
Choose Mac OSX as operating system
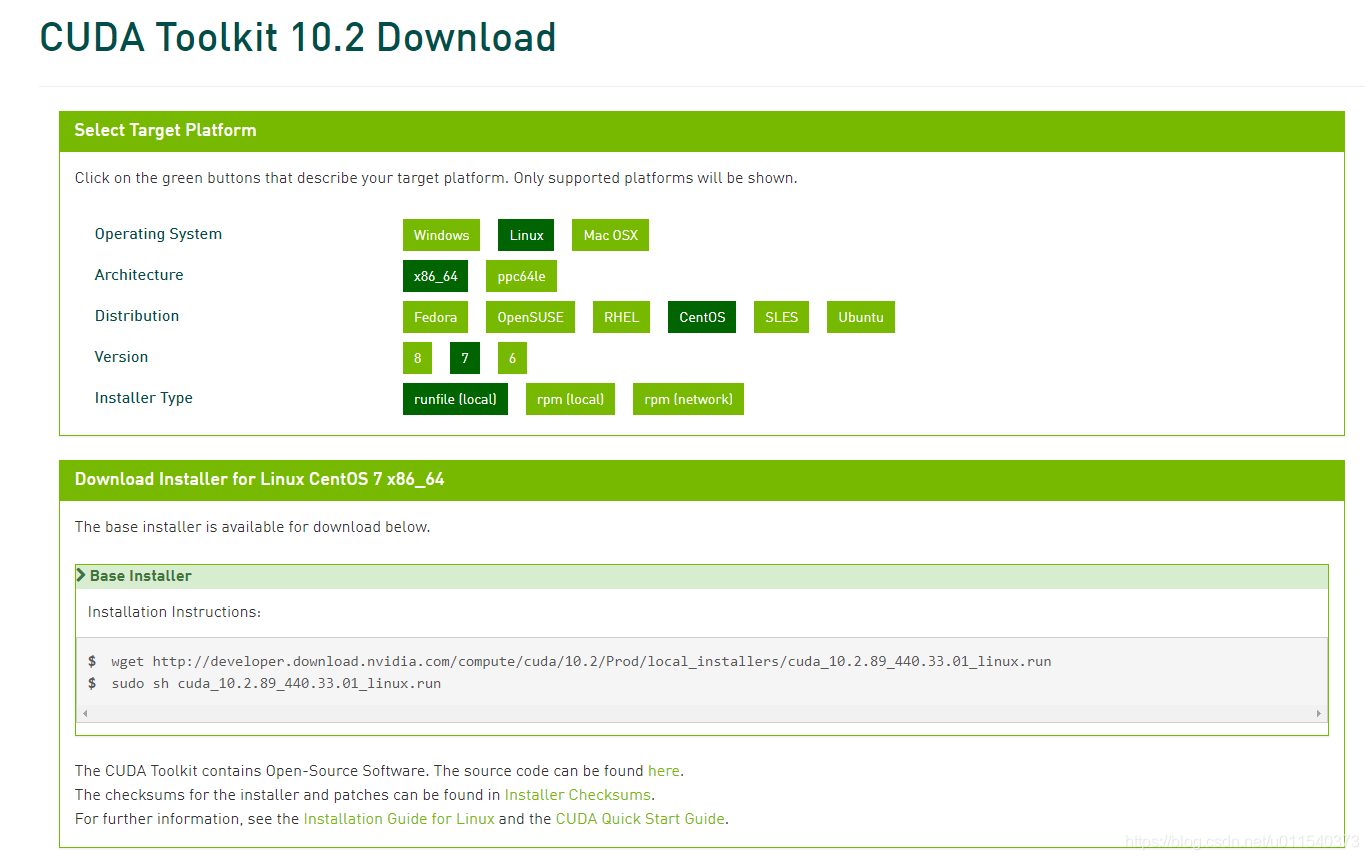(x=610, y=235)
